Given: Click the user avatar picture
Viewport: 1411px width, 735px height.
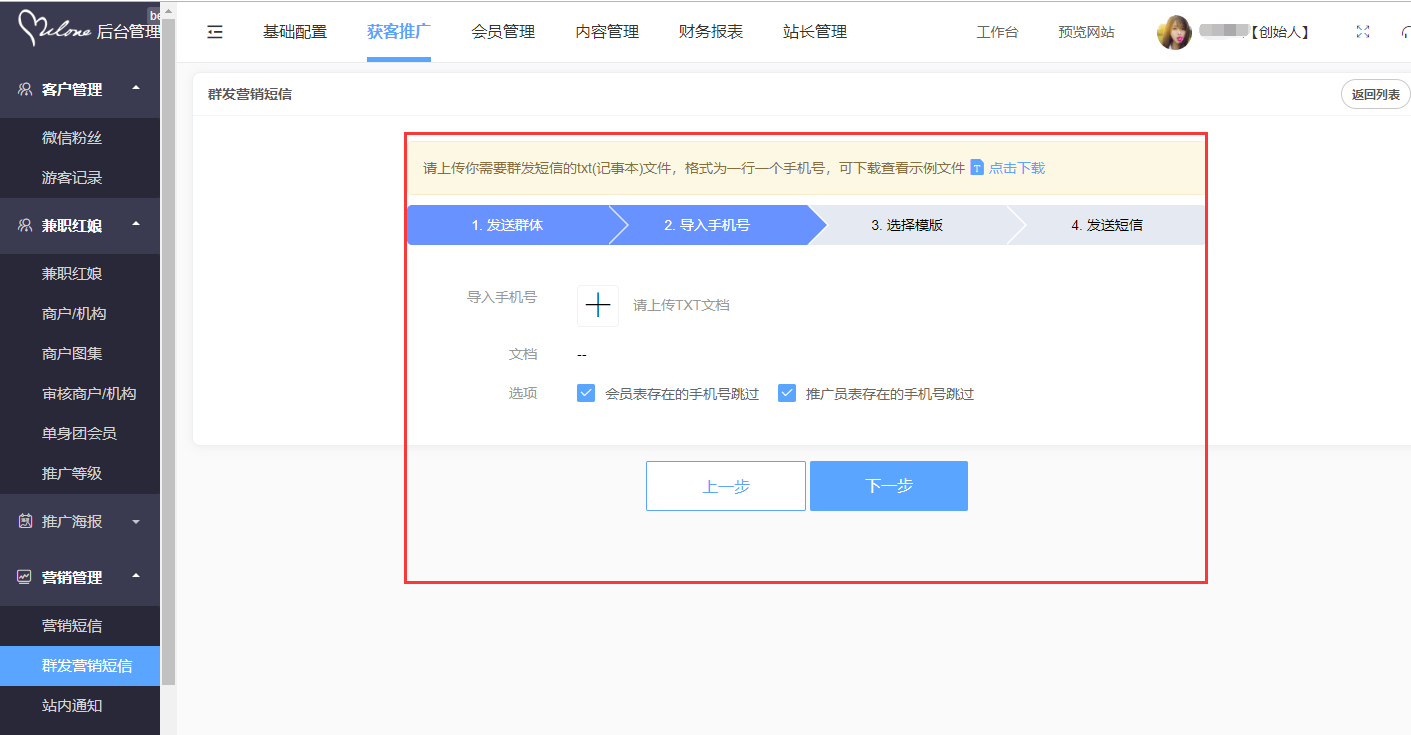Looking at the screenshot, I should tap(1174, 32).
